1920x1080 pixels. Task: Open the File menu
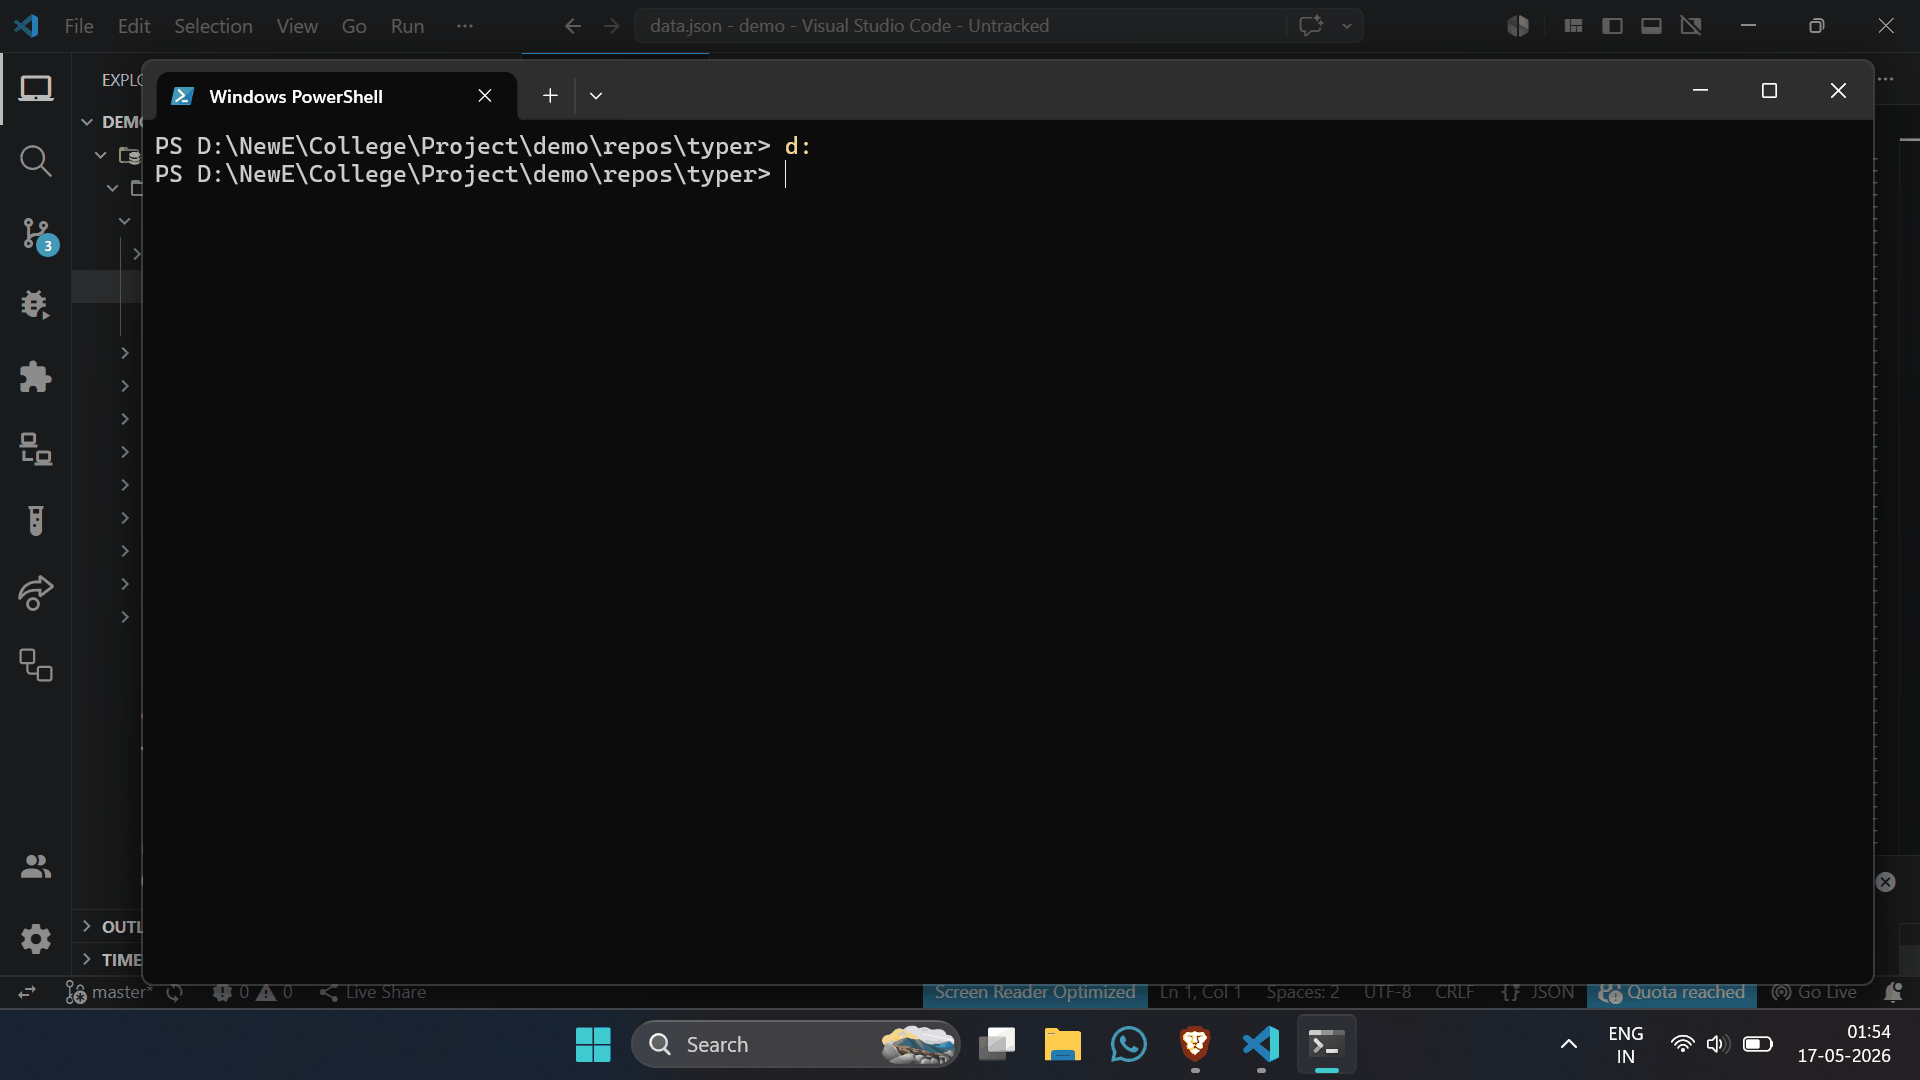click(79, 26)
